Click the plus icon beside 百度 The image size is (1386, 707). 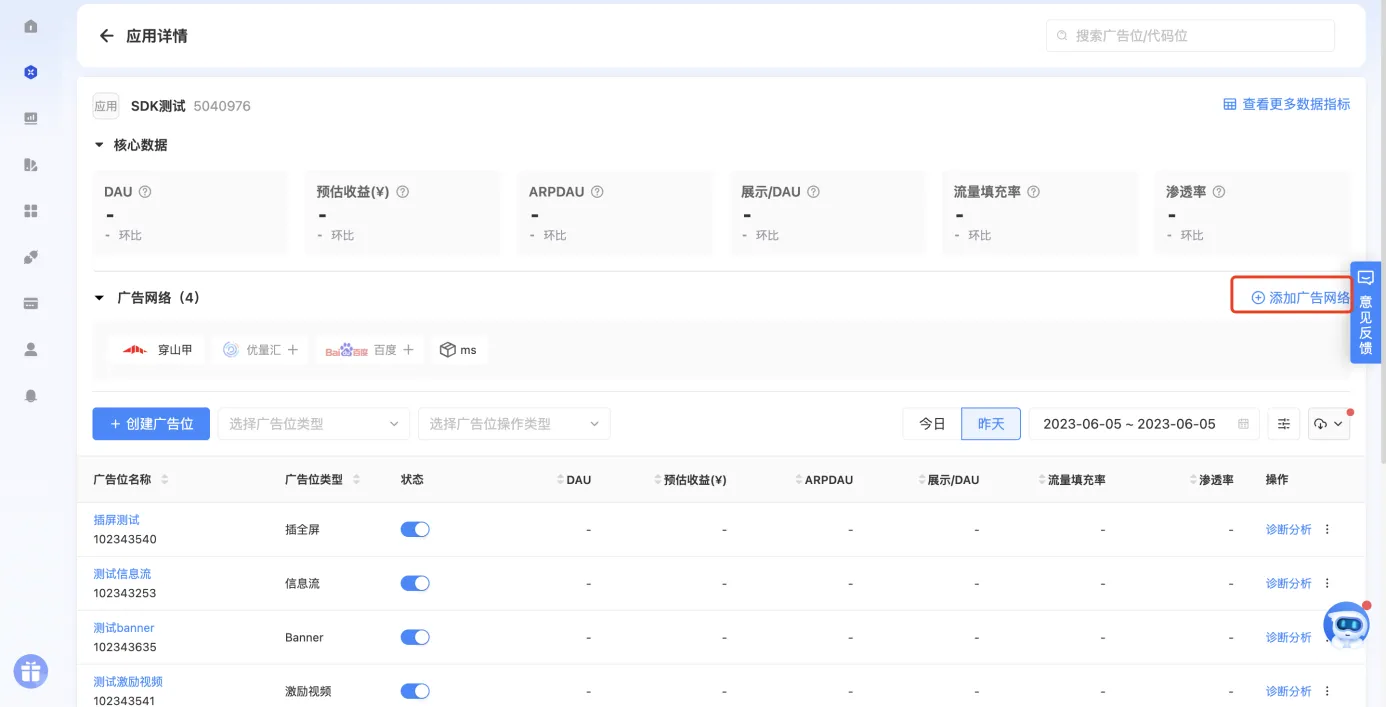pos(409,350)
